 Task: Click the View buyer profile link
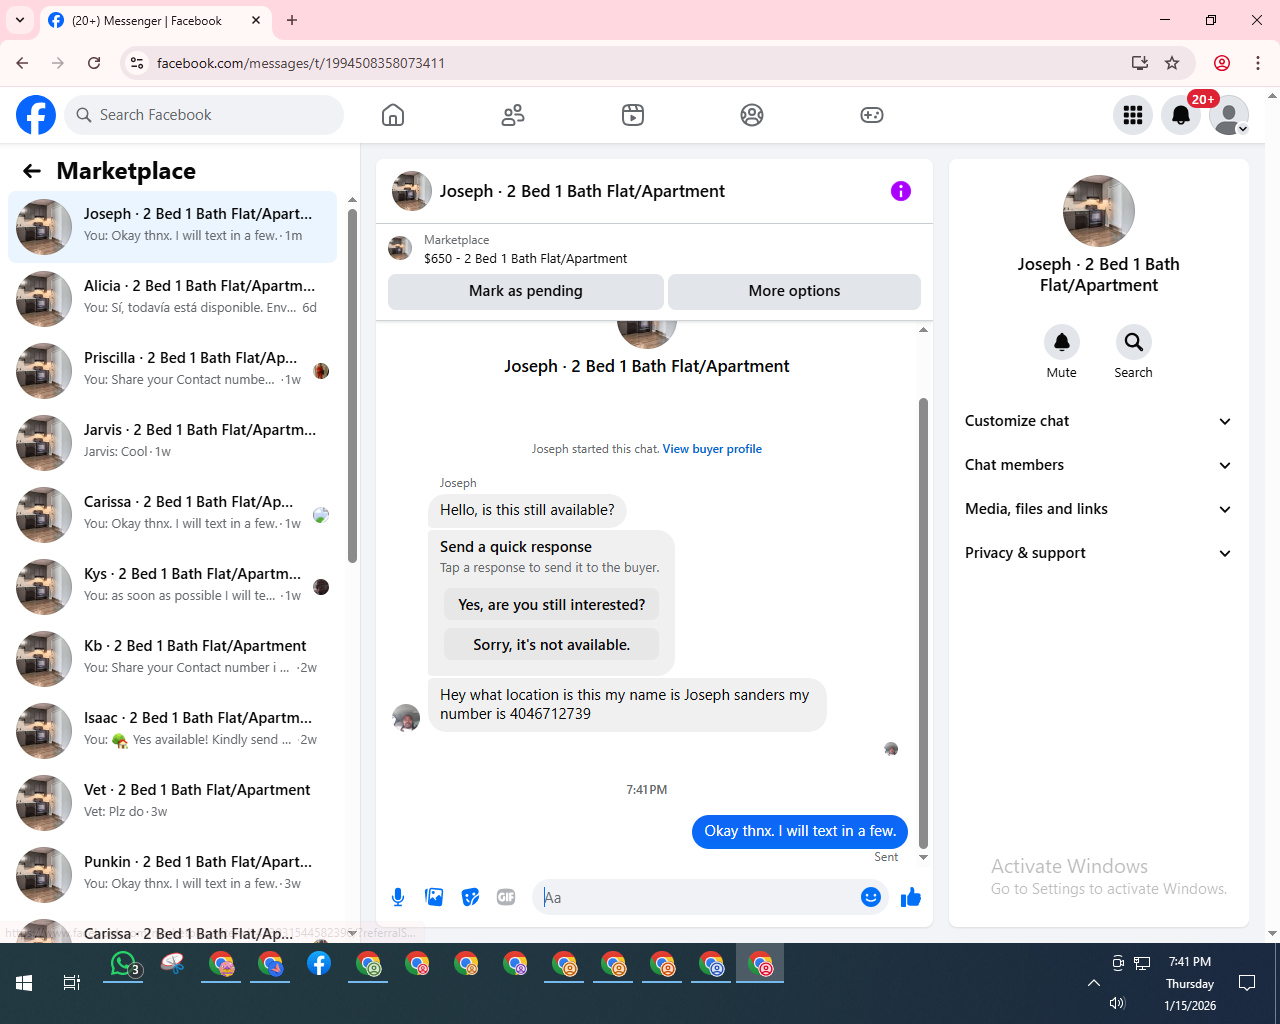(x=712, y=449)
